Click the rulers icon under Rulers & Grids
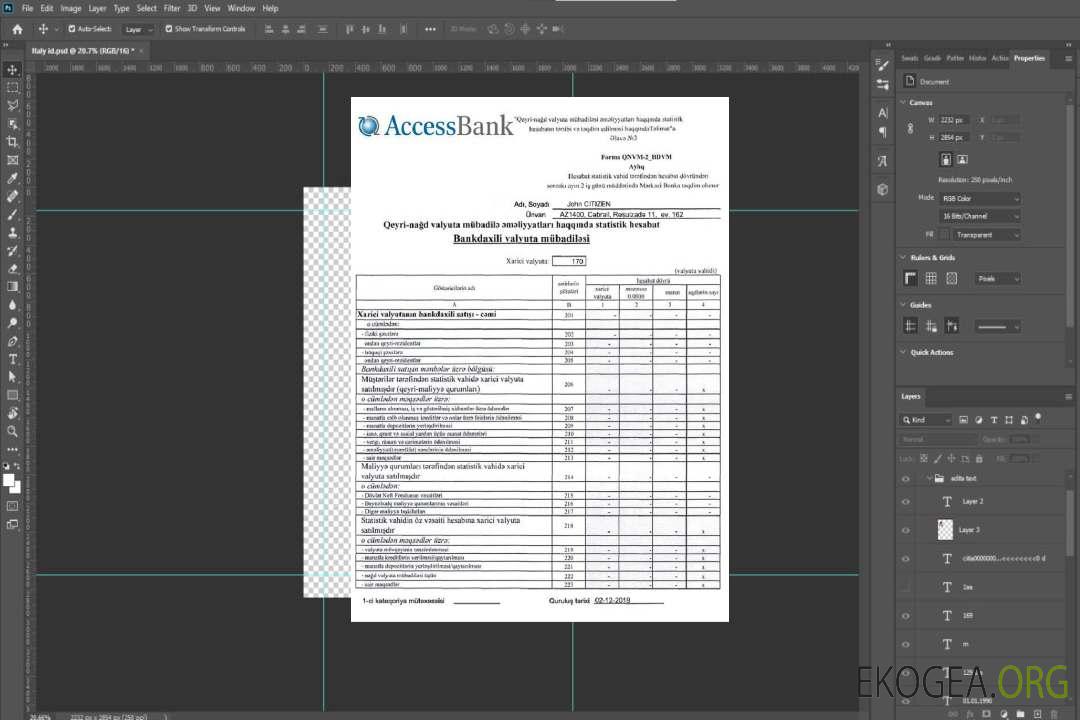The height and width of the screenshot is (720, 1080). click(911, 278)
